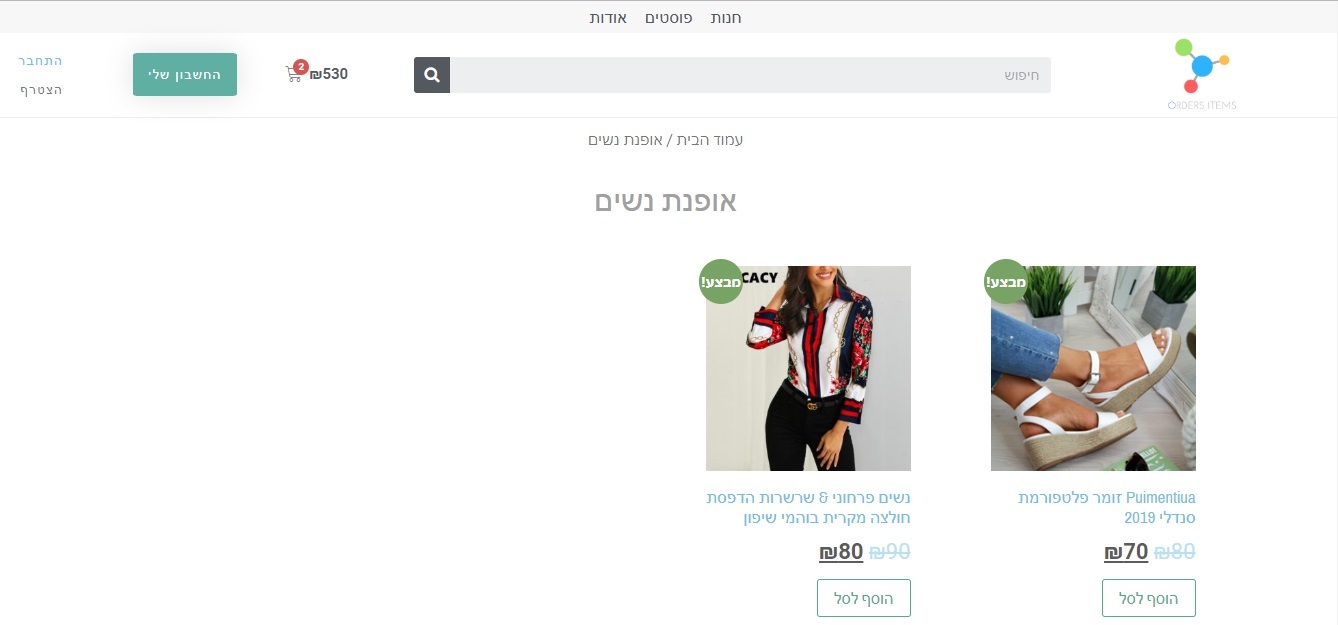Click the הצטרף sign-up link
This screenshot has width=1338, height=625.
(x=42, y=90)
